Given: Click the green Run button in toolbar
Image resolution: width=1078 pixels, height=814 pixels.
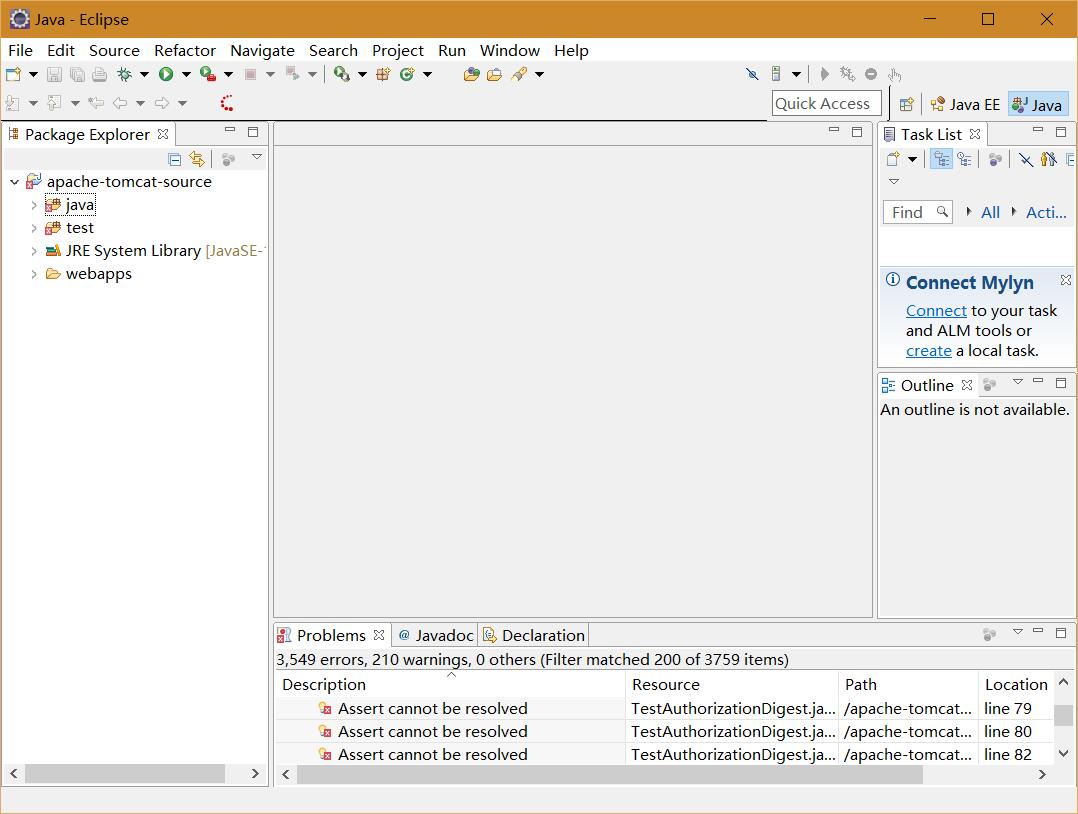Looking at the screenshot, I should pos(166,74).
